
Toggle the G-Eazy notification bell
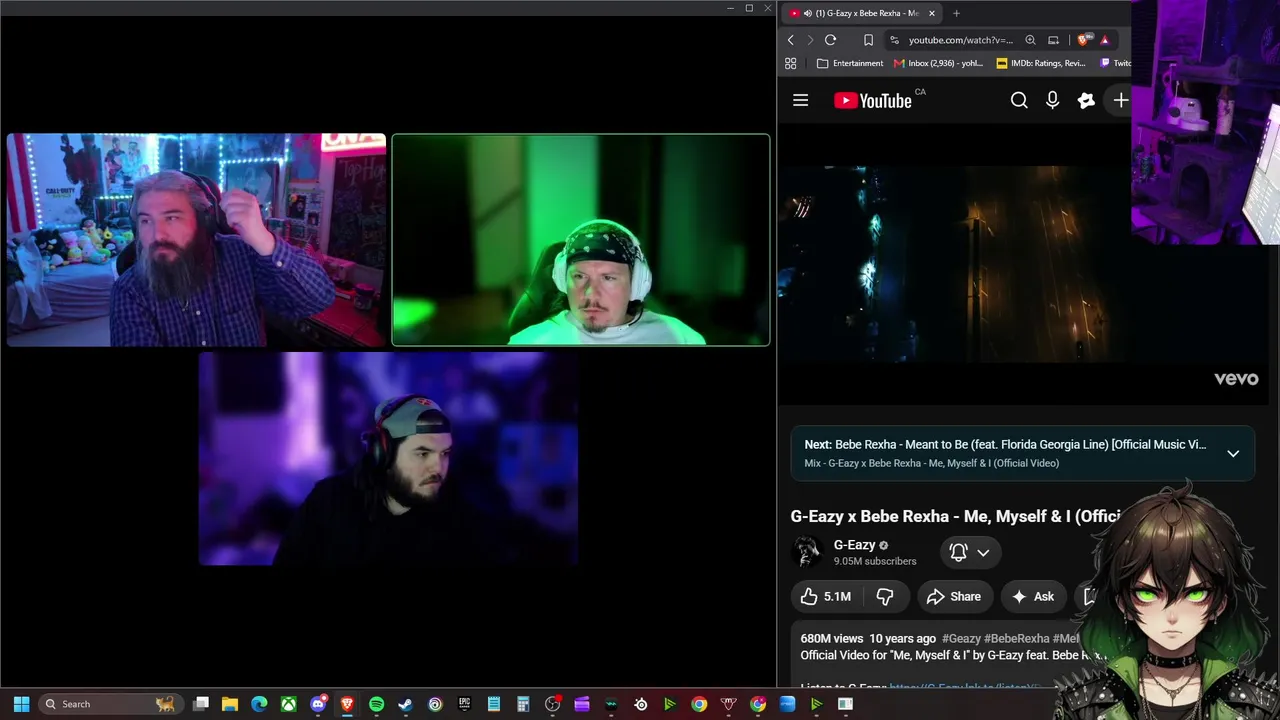958,552
